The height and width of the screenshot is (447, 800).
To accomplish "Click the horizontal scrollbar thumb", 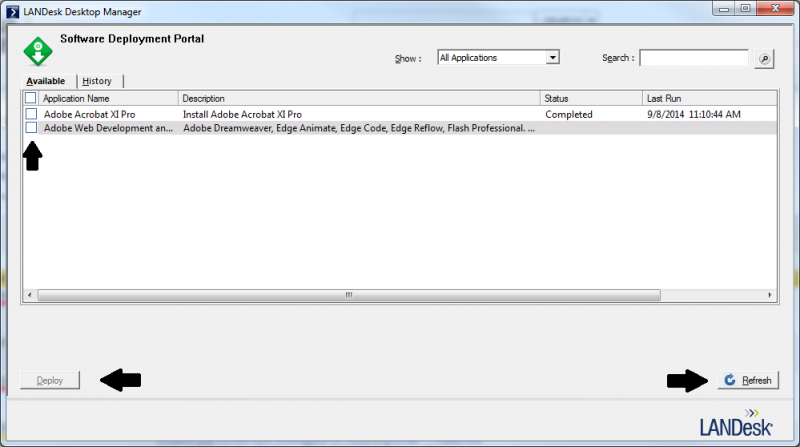I will coord(349,295).
